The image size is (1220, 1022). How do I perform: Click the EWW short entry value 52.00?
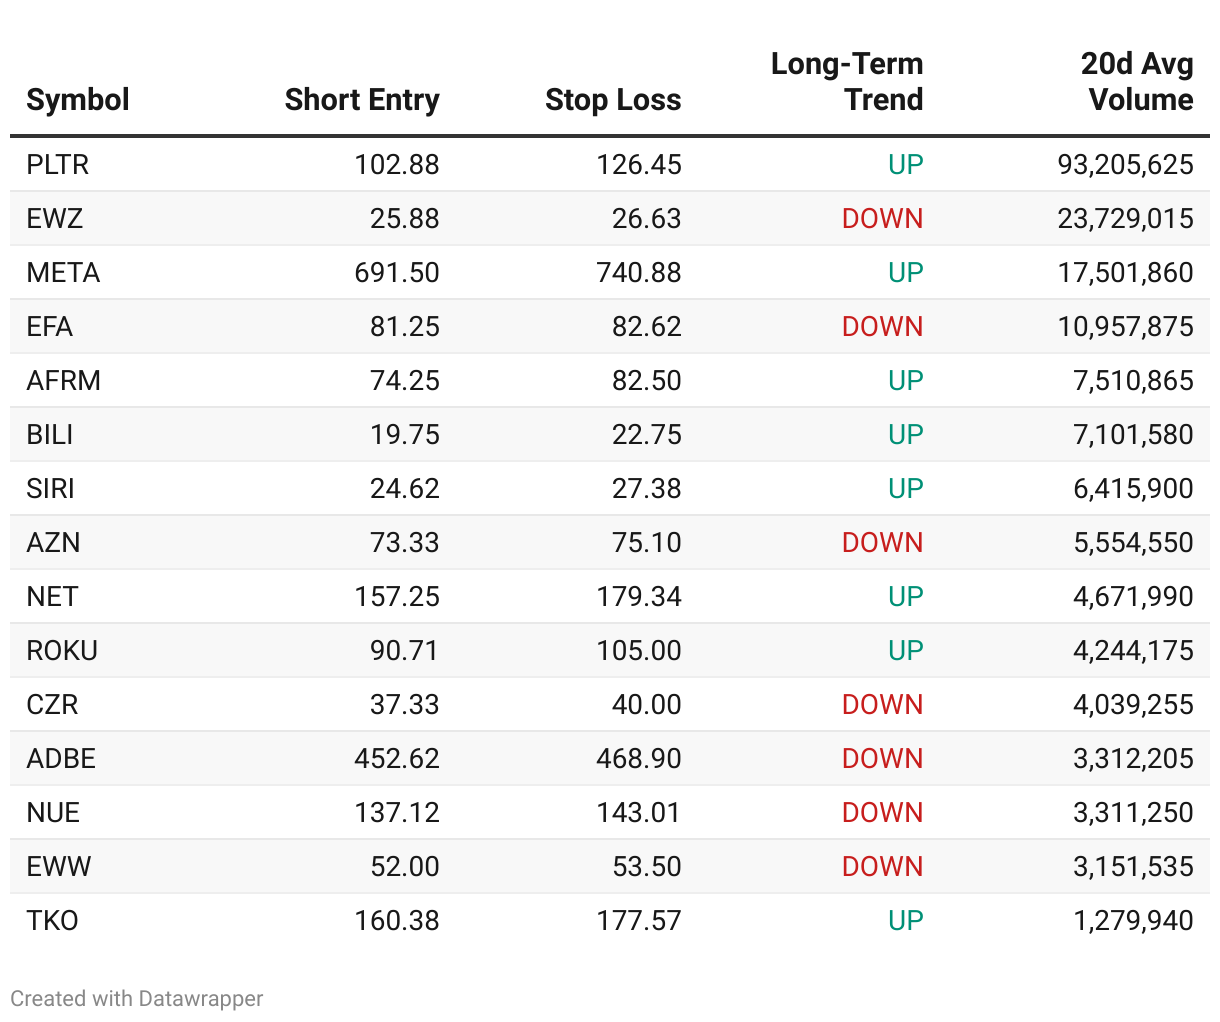[x=404, y=866]
